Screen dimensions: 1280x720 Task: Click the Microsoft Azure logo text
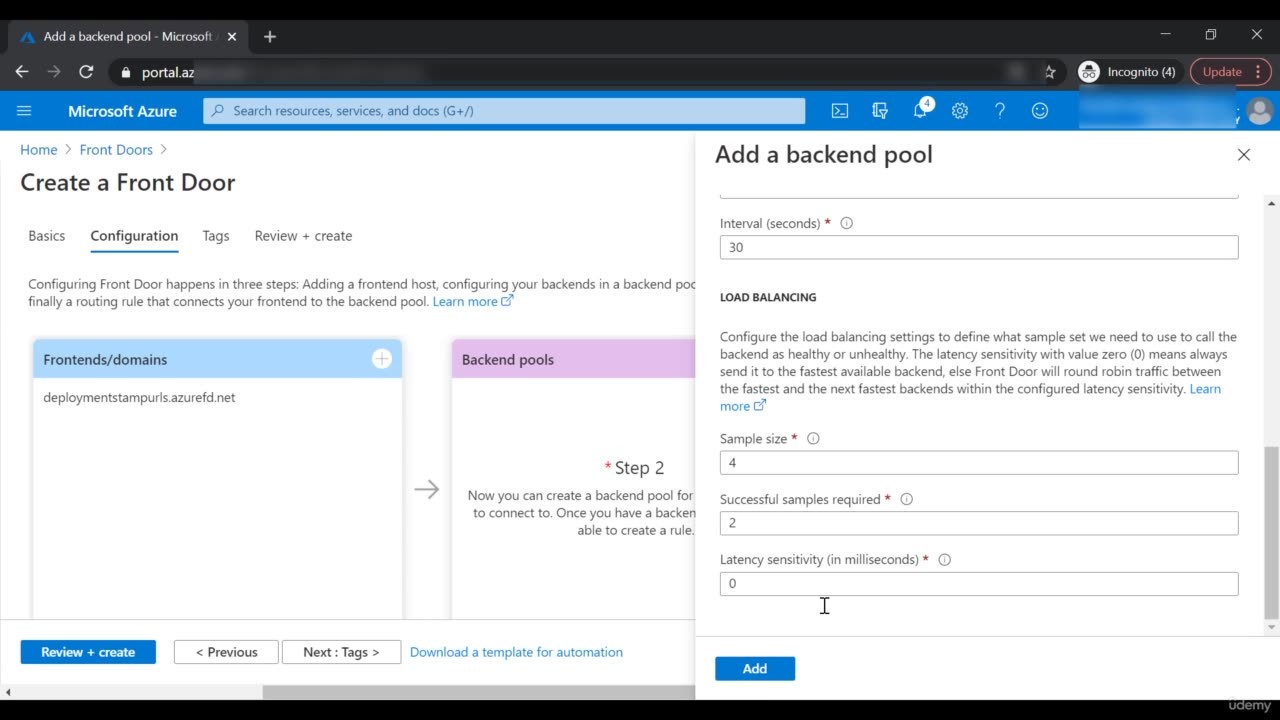pos(122,111)
